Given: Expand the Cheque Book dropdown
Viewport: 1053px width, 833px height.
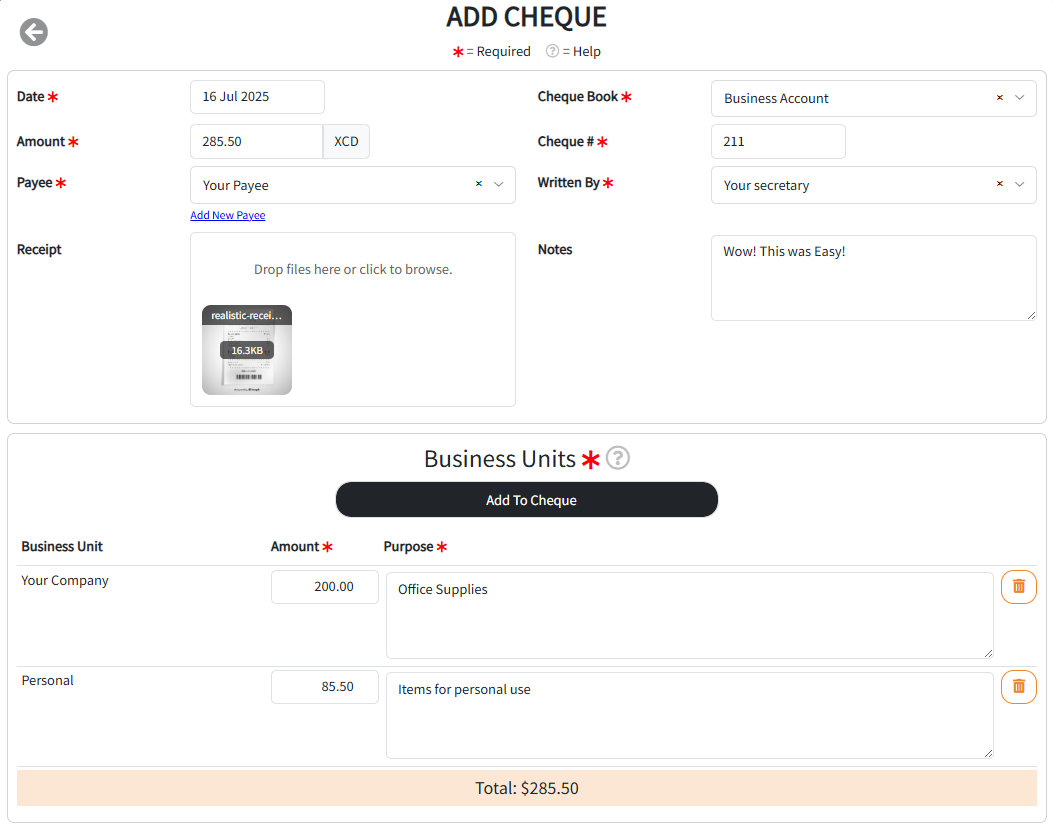Looking at the screenshot, I should 1020,98.
